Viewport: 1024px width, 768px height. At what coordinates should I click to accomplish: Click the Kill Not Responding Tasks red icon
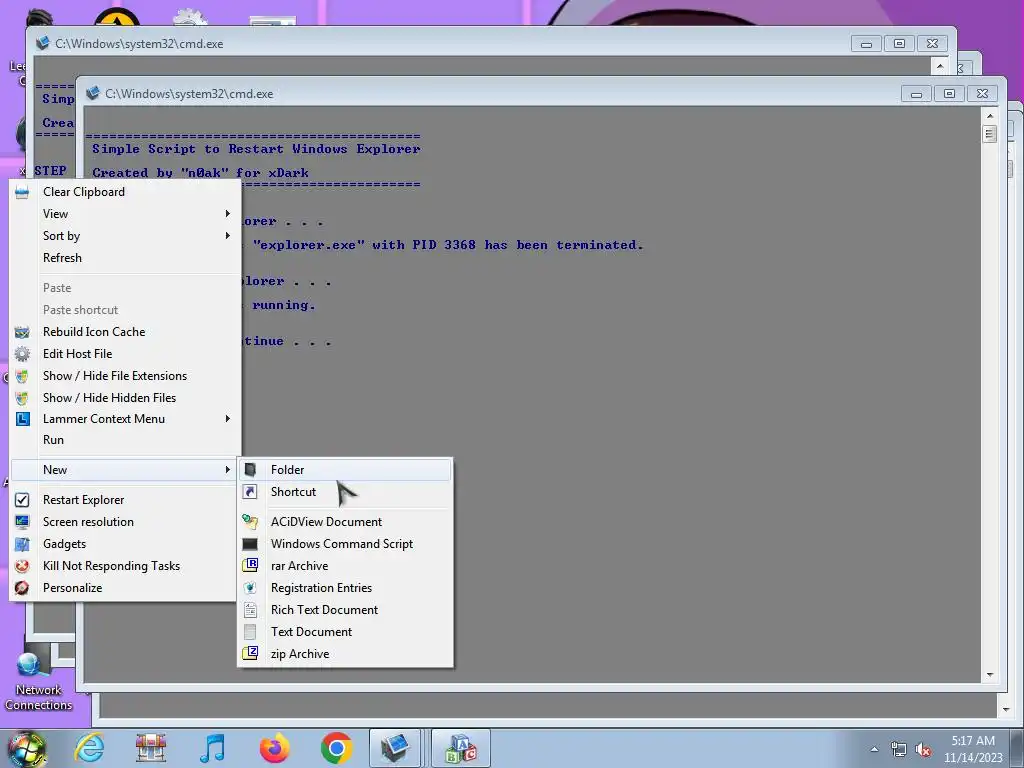(x=22, y=566)
